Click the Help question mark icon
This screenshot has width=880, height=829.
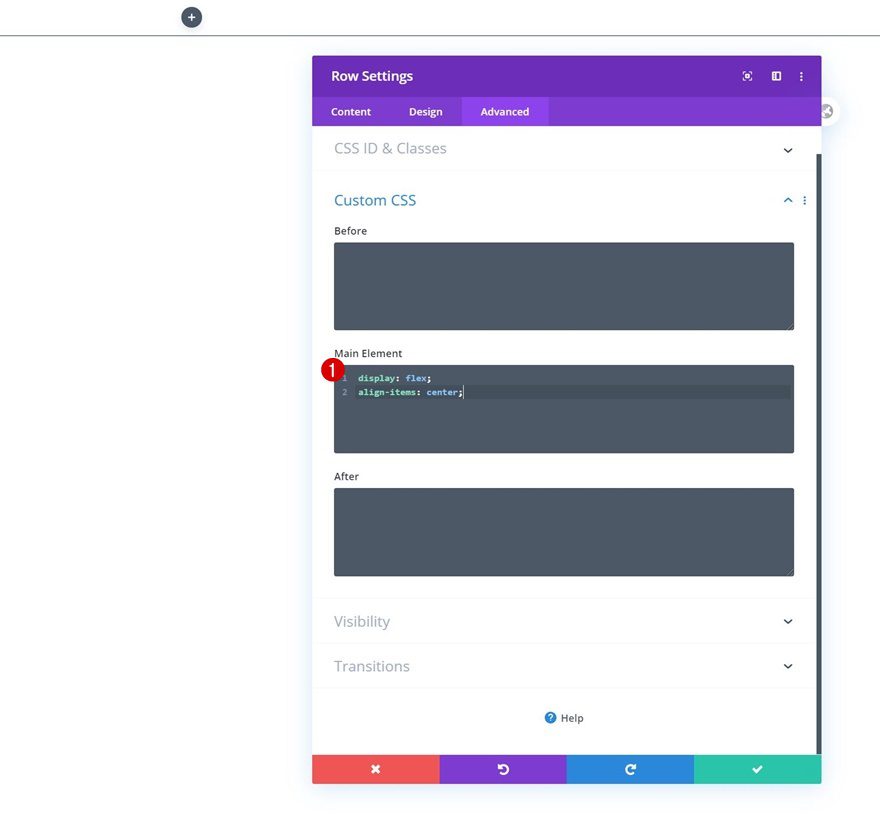(550, 717)
